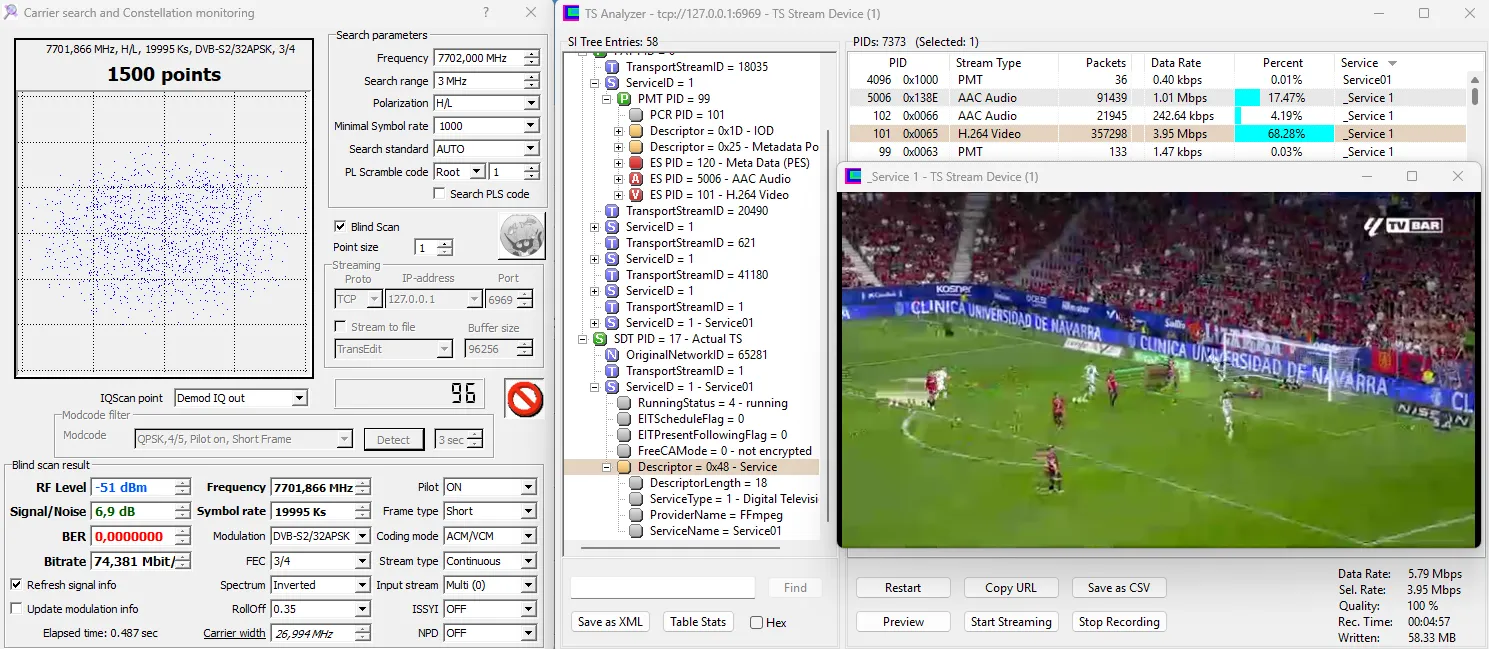Click the H.264 Video ES PID 101 icon
This screenshot has width=1489, height=649.
pos(636,195)
